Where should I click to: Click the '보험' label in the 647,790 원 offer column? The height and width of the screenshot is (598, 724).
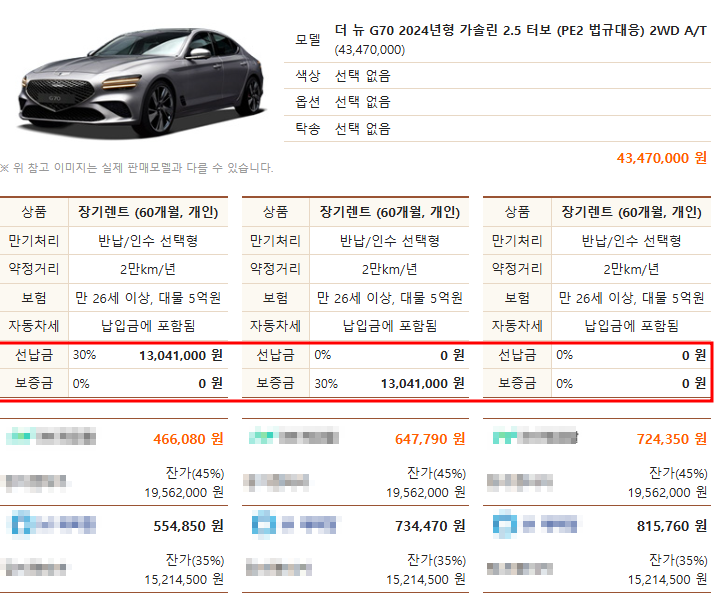coord(276,298)
